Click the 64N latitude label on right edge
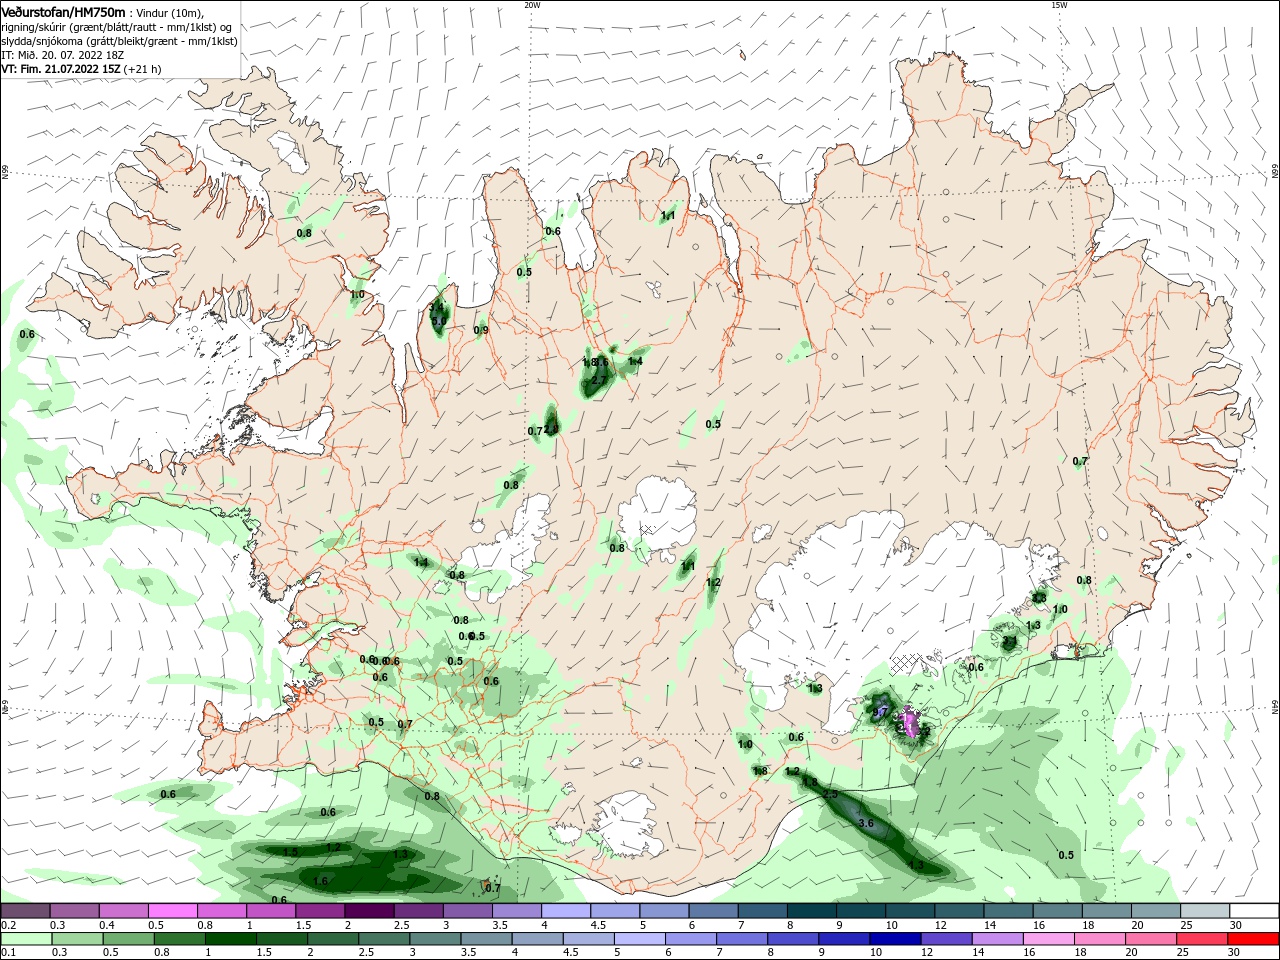This screenshot has height=960, width=1280. [x=1275, y=705]
